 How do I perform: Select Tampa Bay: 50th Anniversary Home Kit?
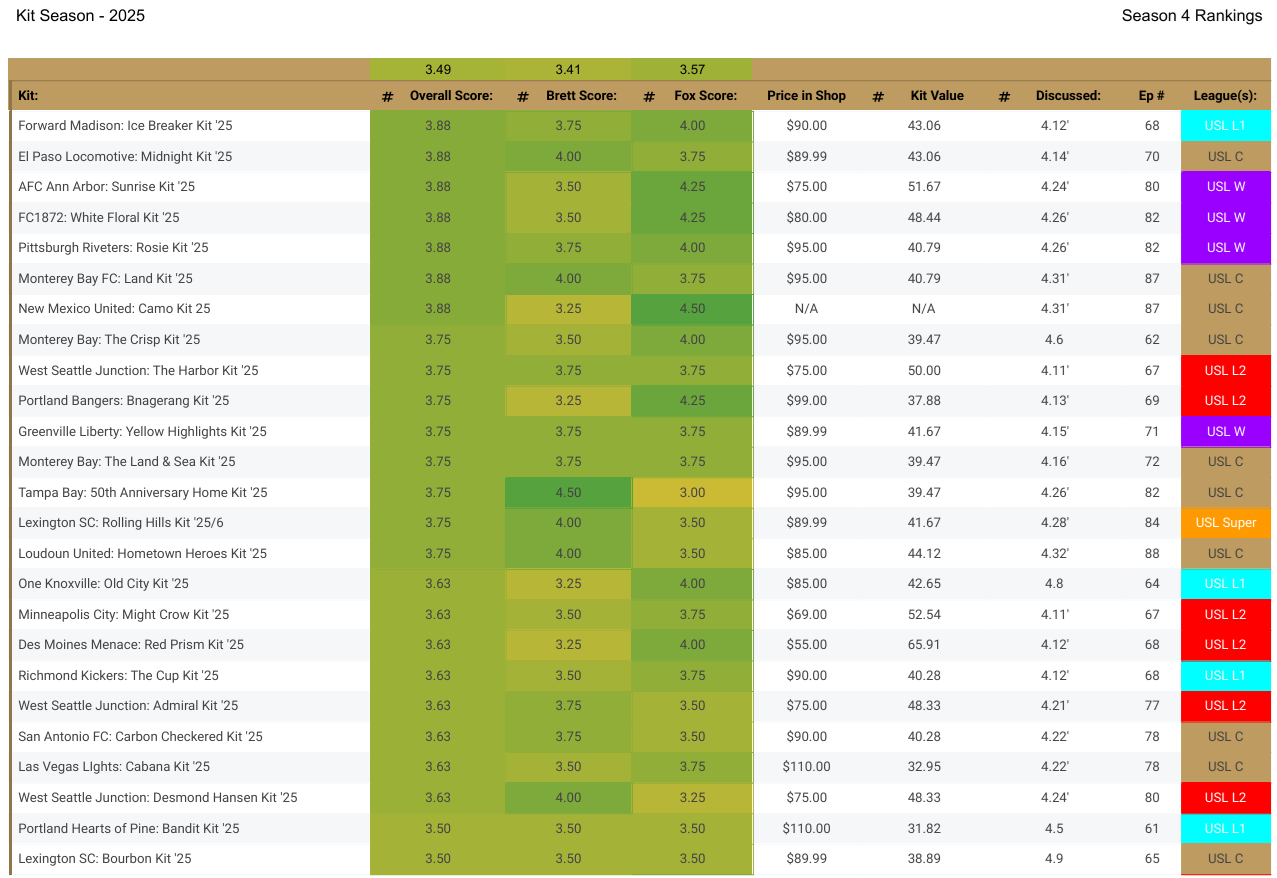coord(143,493)
